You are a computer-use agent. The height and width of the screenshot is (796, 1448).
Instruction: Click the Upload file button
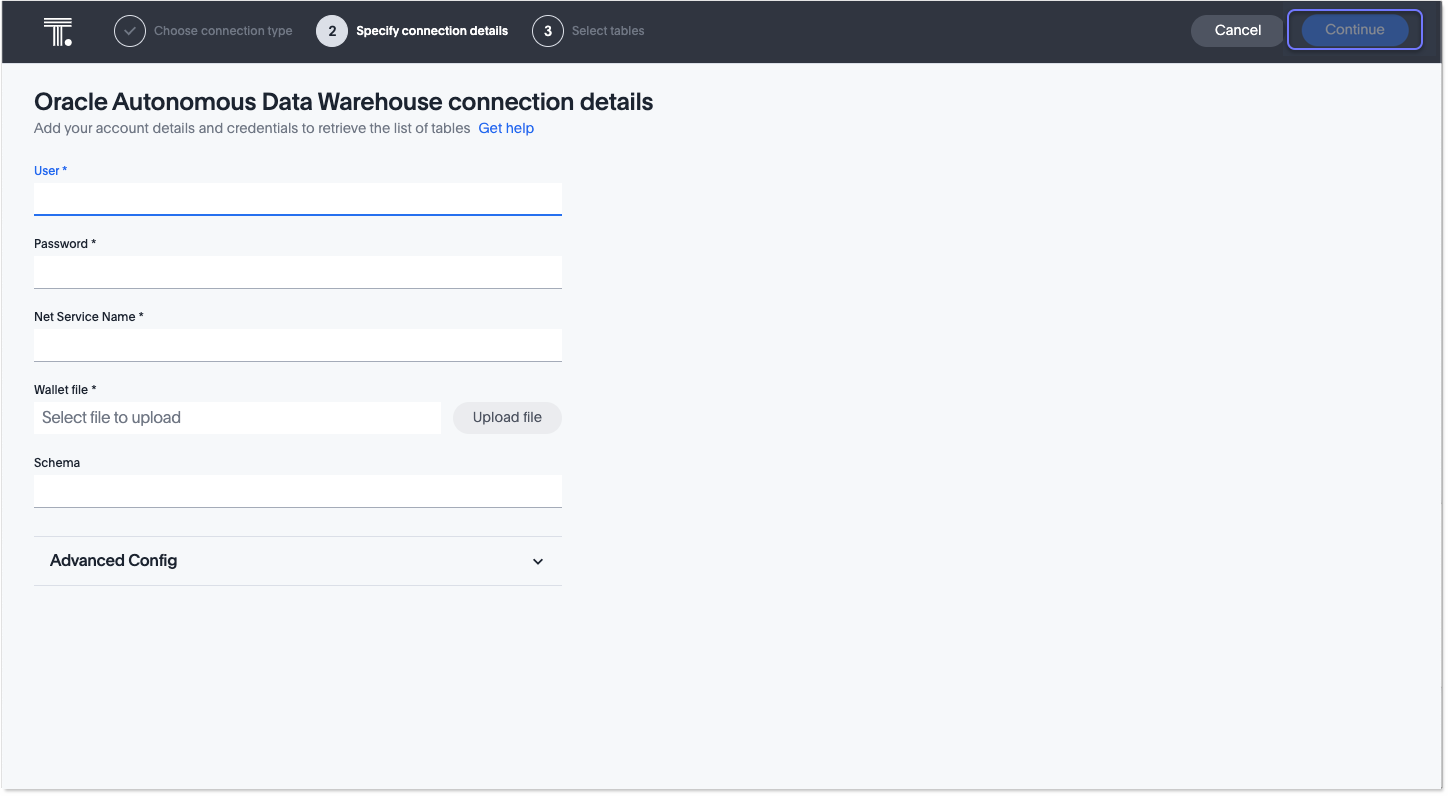(507, 418)
